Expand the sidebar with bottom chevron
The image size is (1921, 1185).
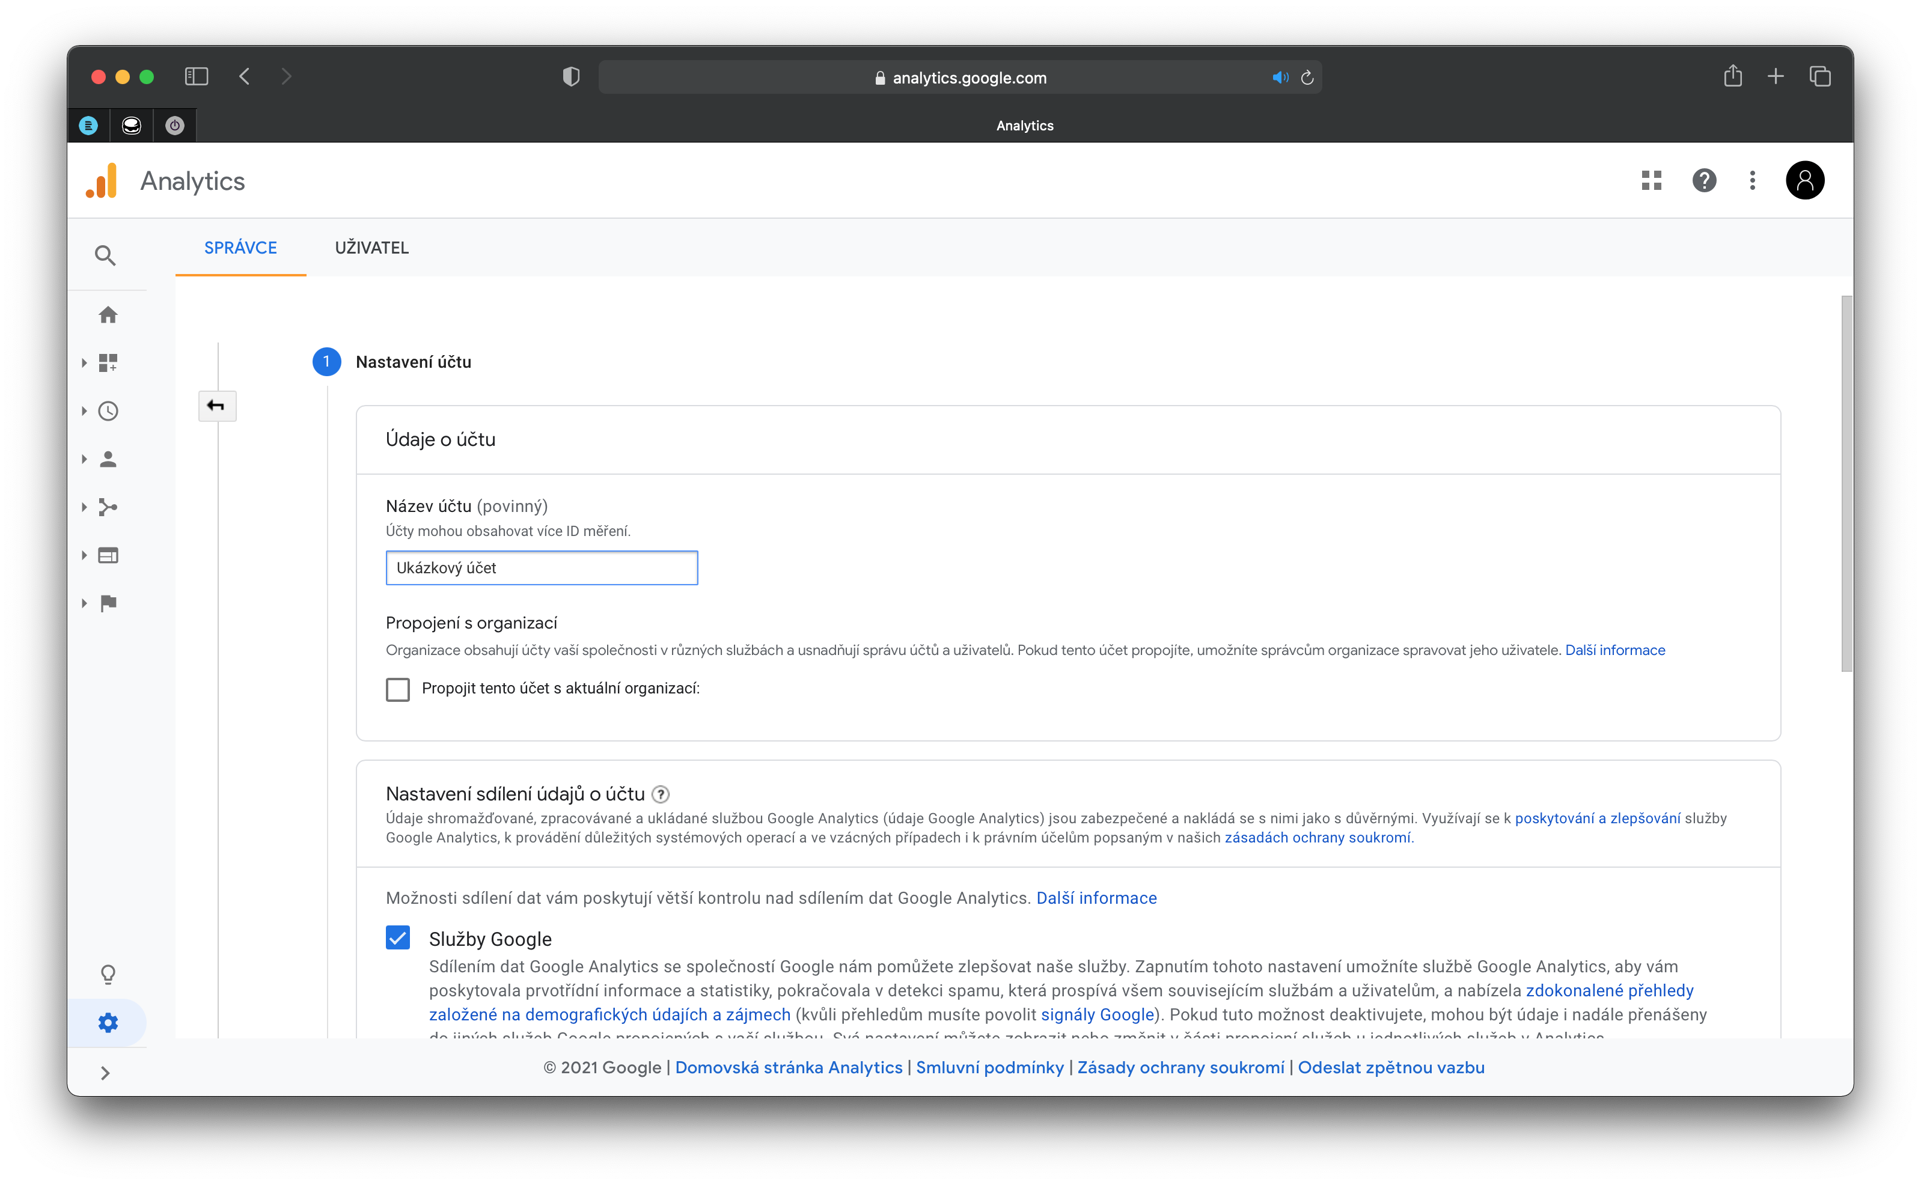(105, 1073)
